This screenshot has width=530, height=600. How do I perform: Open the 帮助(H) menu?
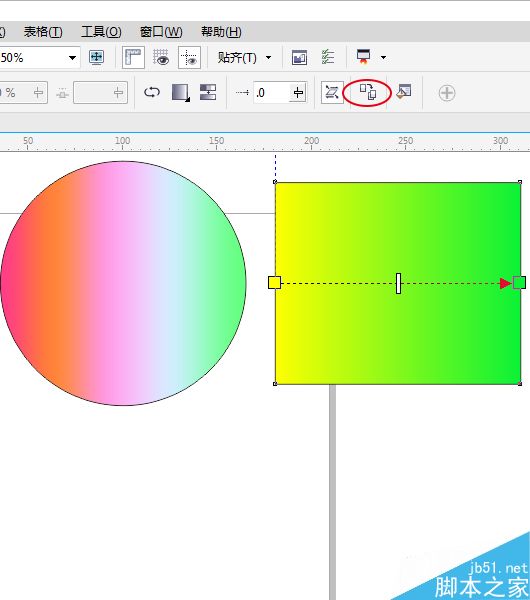click(221, 32)
